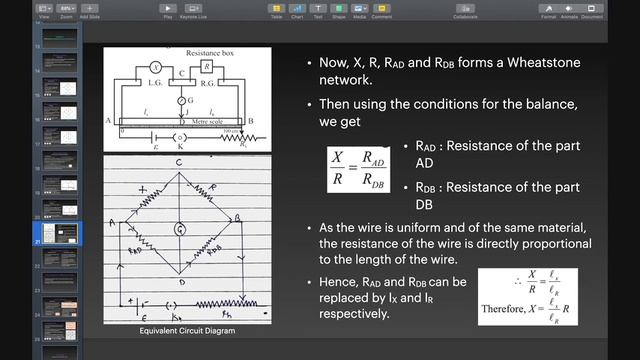Select slide 15 thumbnail in navigator
This screenshot has height=360, width=640.
click(60, 87)
